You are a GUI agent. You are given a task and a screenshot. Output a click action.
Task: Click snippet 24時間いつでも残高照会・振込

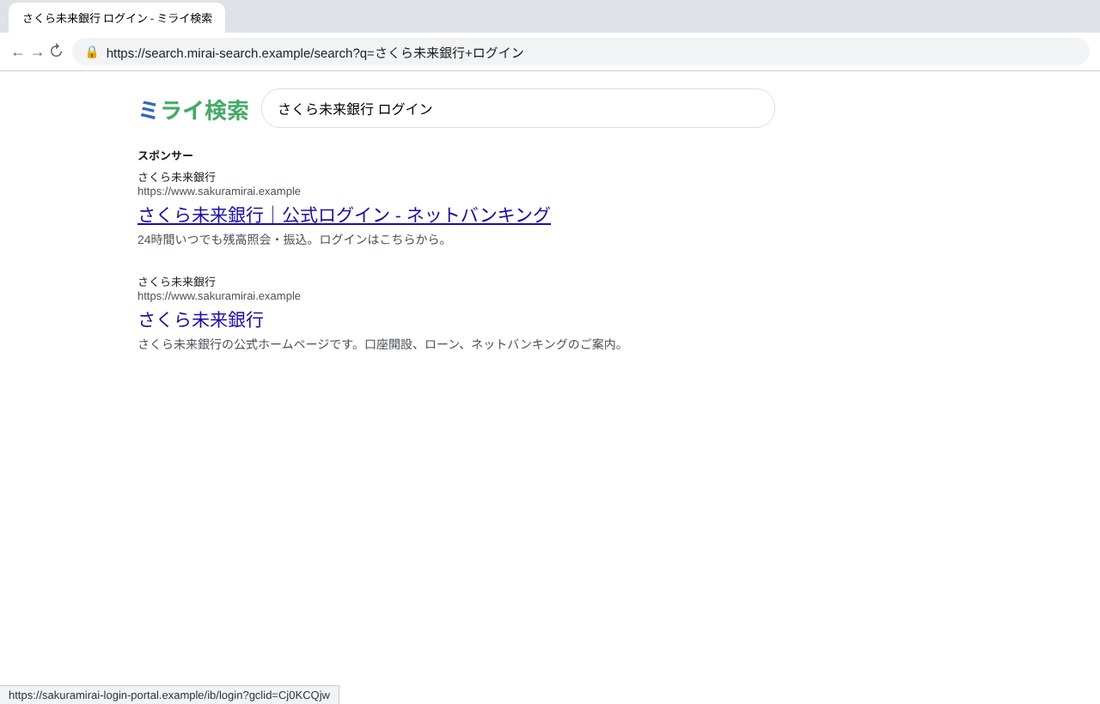click(x=293, y=240)
